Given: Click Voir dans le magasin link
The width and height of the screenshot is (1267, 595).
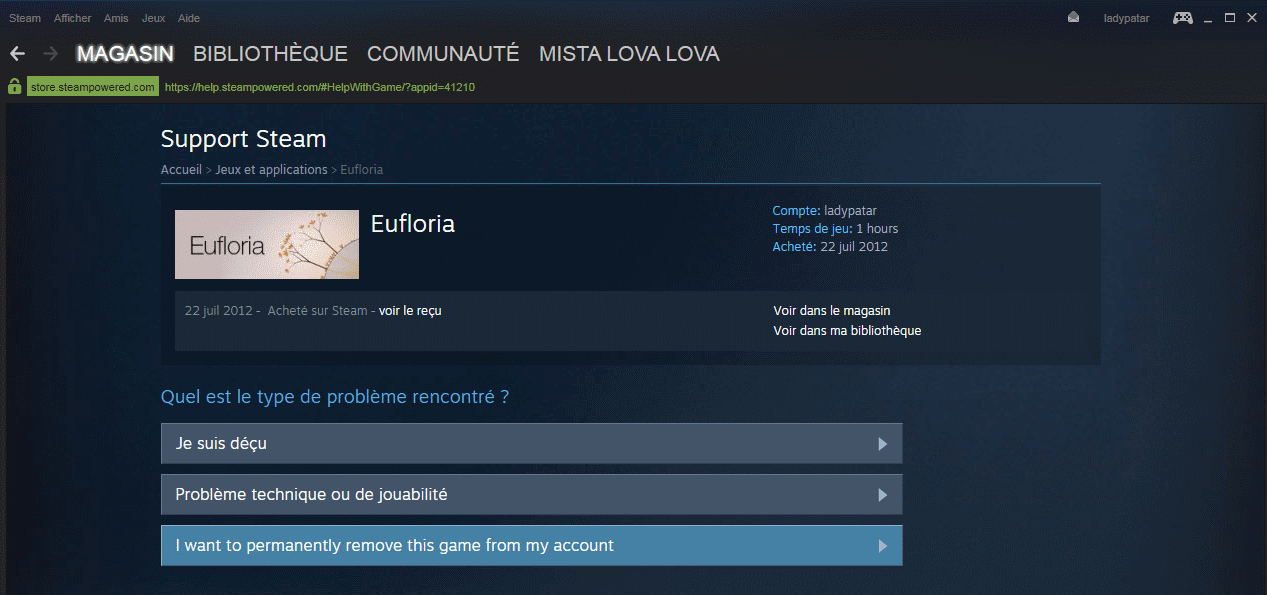Looking at the screenshot, I should click(x=832, y=311).
